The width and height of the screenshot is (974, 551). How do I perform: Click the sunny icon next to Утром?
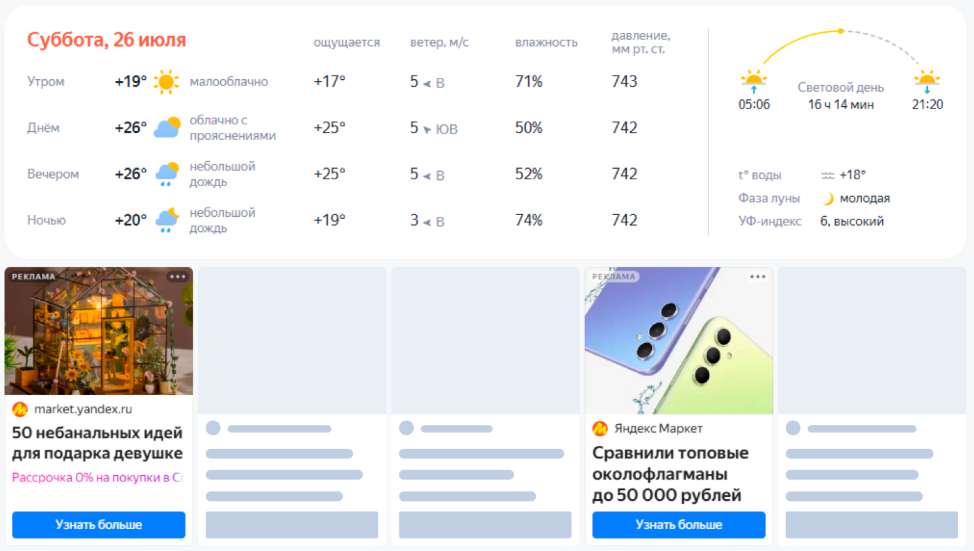pos(166,81)
